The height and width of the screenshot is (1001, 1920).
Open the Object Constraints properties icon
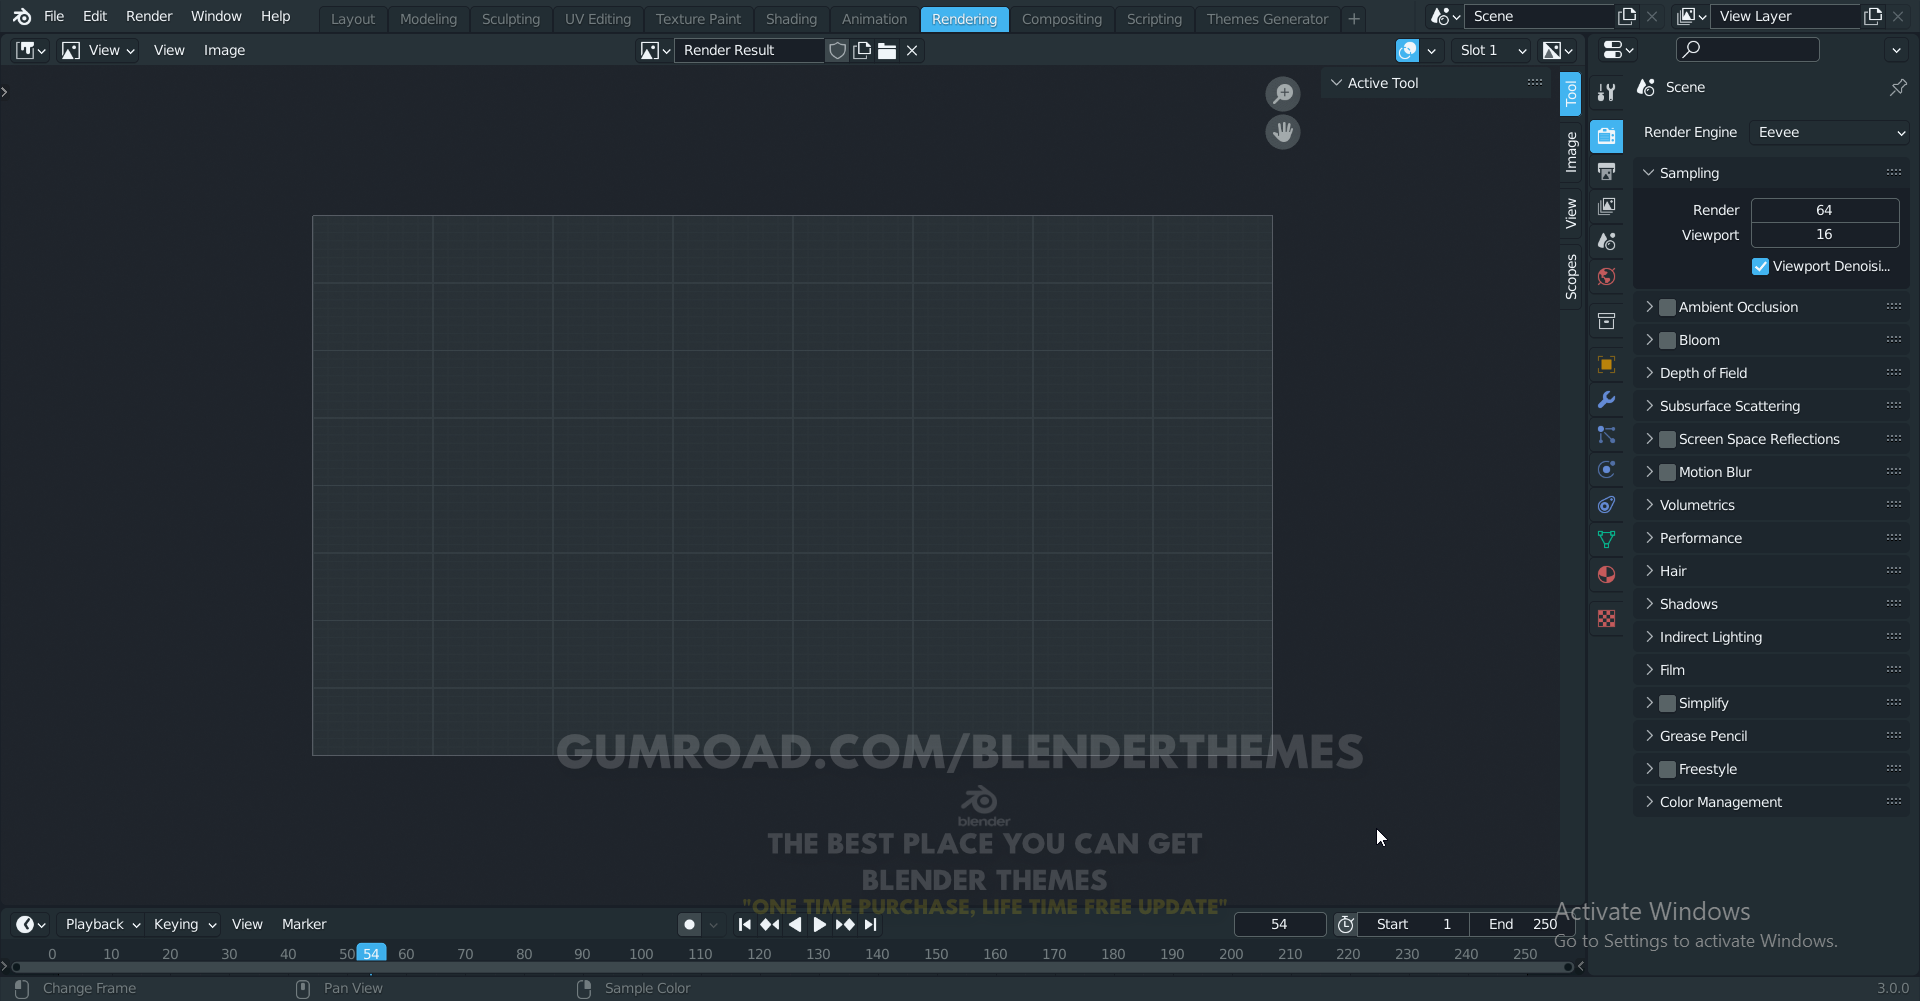[1606, 505]
